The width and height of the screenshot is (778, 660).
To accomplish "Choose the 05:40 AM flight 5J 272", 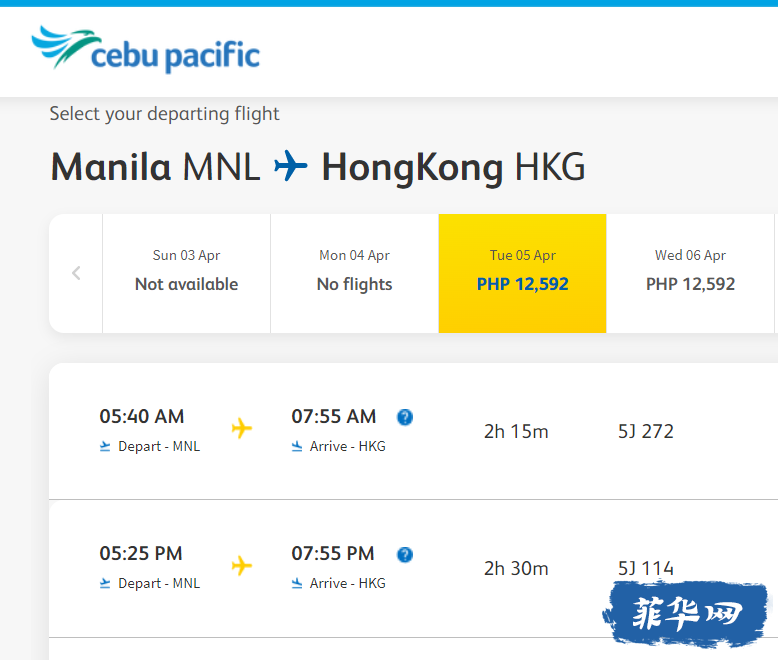I will click(x=413, y=431).
